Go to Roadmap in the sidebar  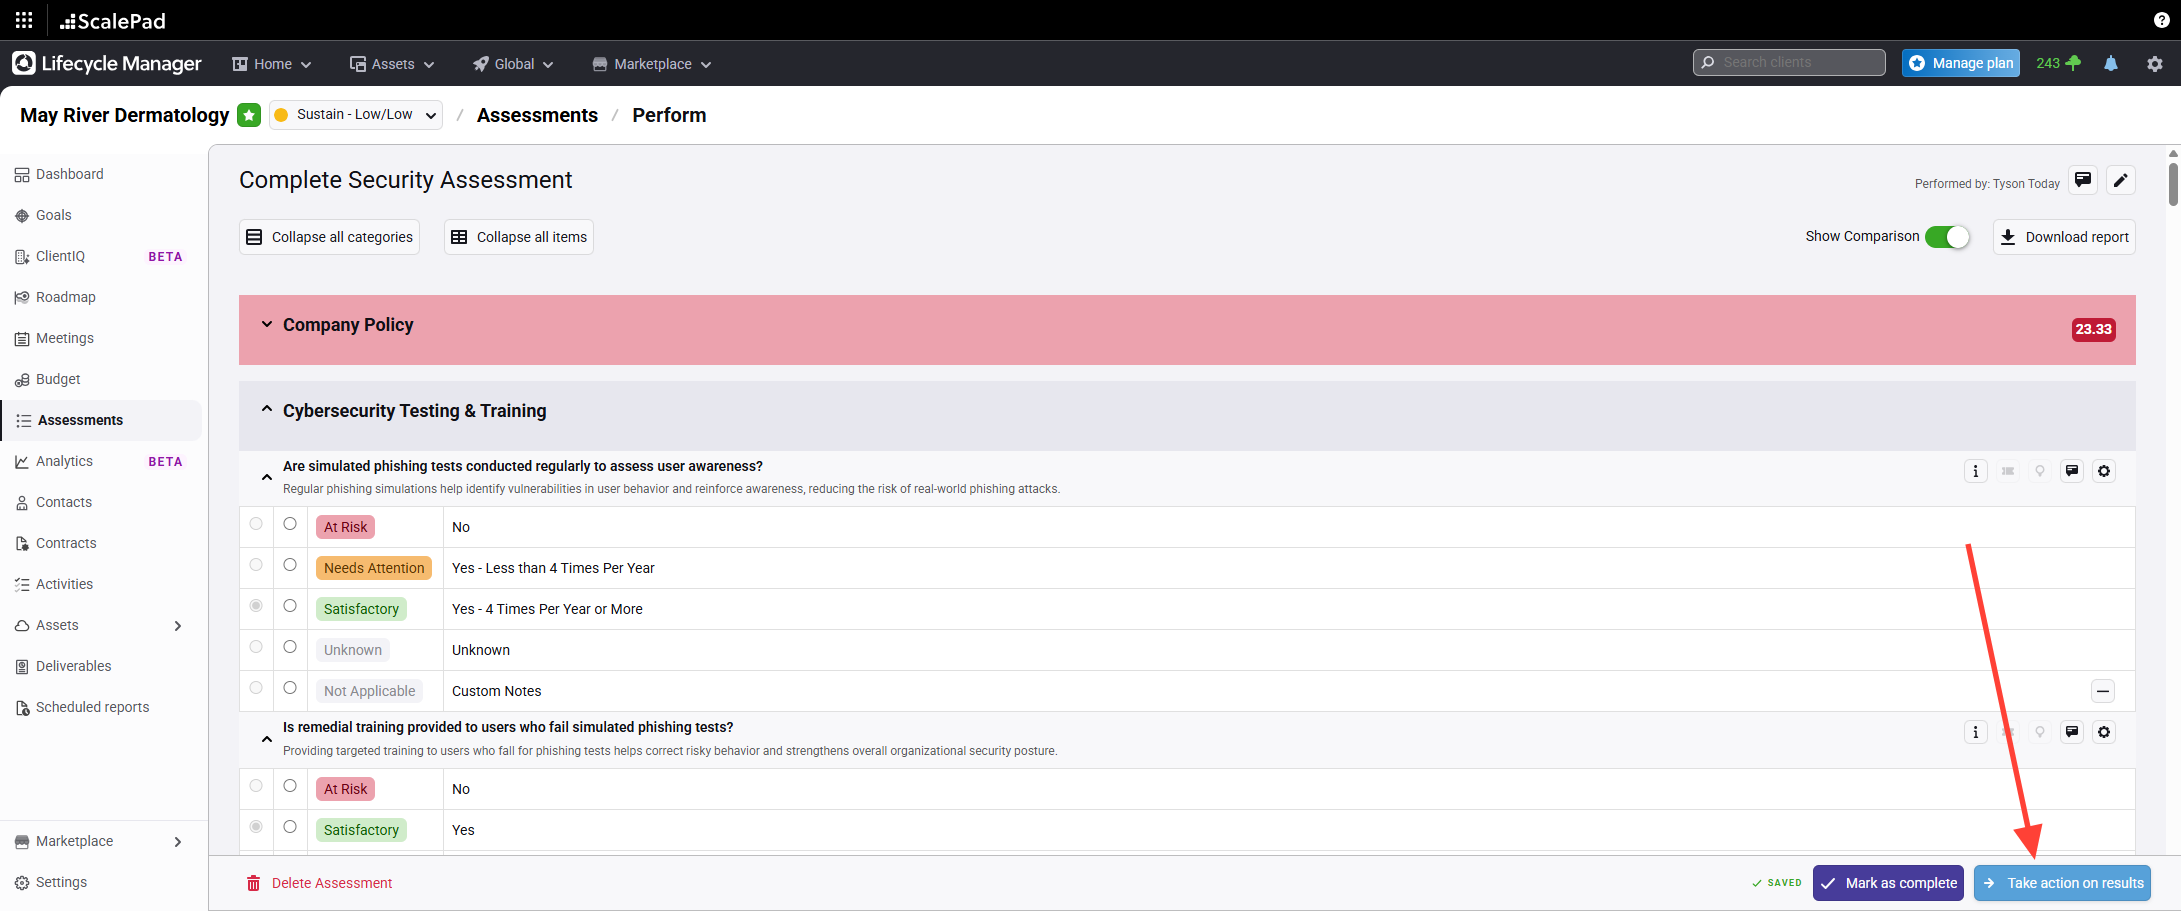coord(66,297)
